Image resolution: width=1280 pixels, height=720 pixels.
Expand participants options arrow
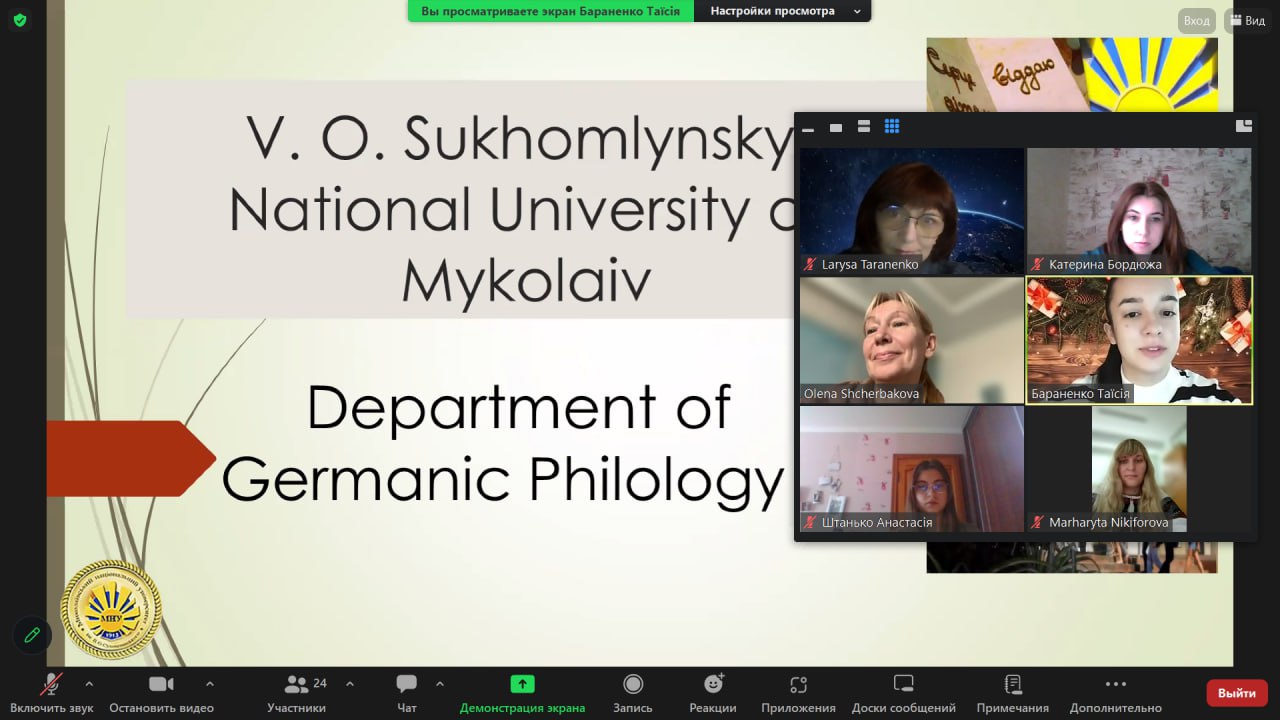(x=349, y=684)
